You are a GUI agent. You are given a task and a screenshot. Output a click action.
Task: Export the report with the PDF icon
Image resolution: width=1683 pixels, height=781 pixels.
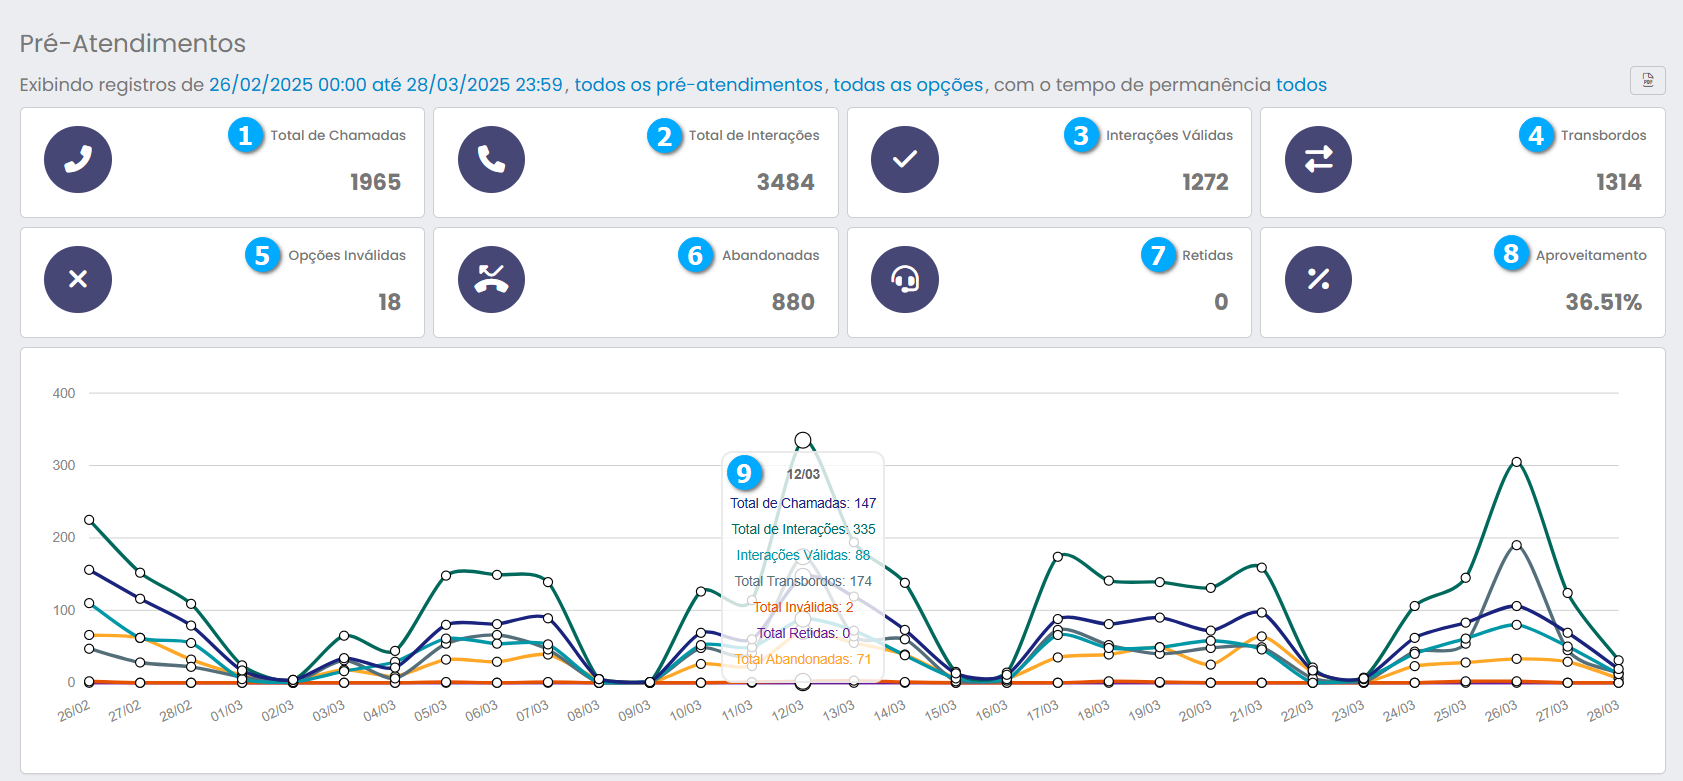coord(1647,80)
